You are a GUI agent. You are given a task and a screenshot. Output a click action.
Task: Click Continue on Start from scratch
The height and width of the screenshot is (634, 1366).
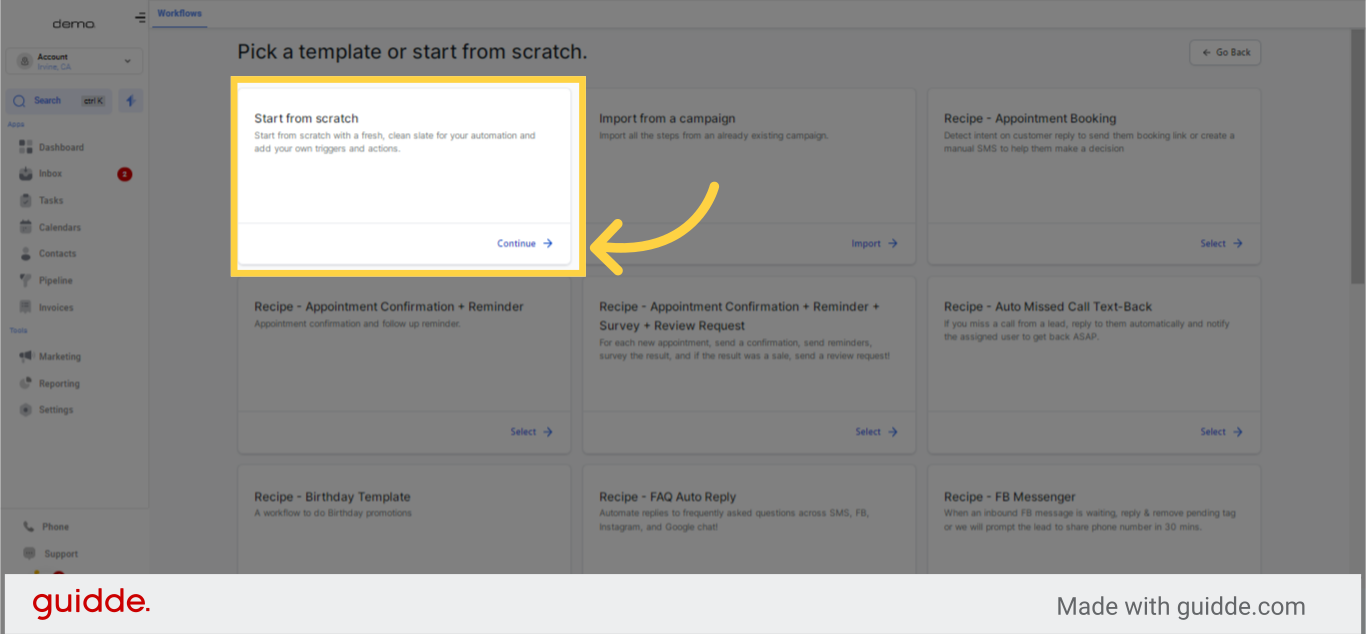tap(524, 243)
